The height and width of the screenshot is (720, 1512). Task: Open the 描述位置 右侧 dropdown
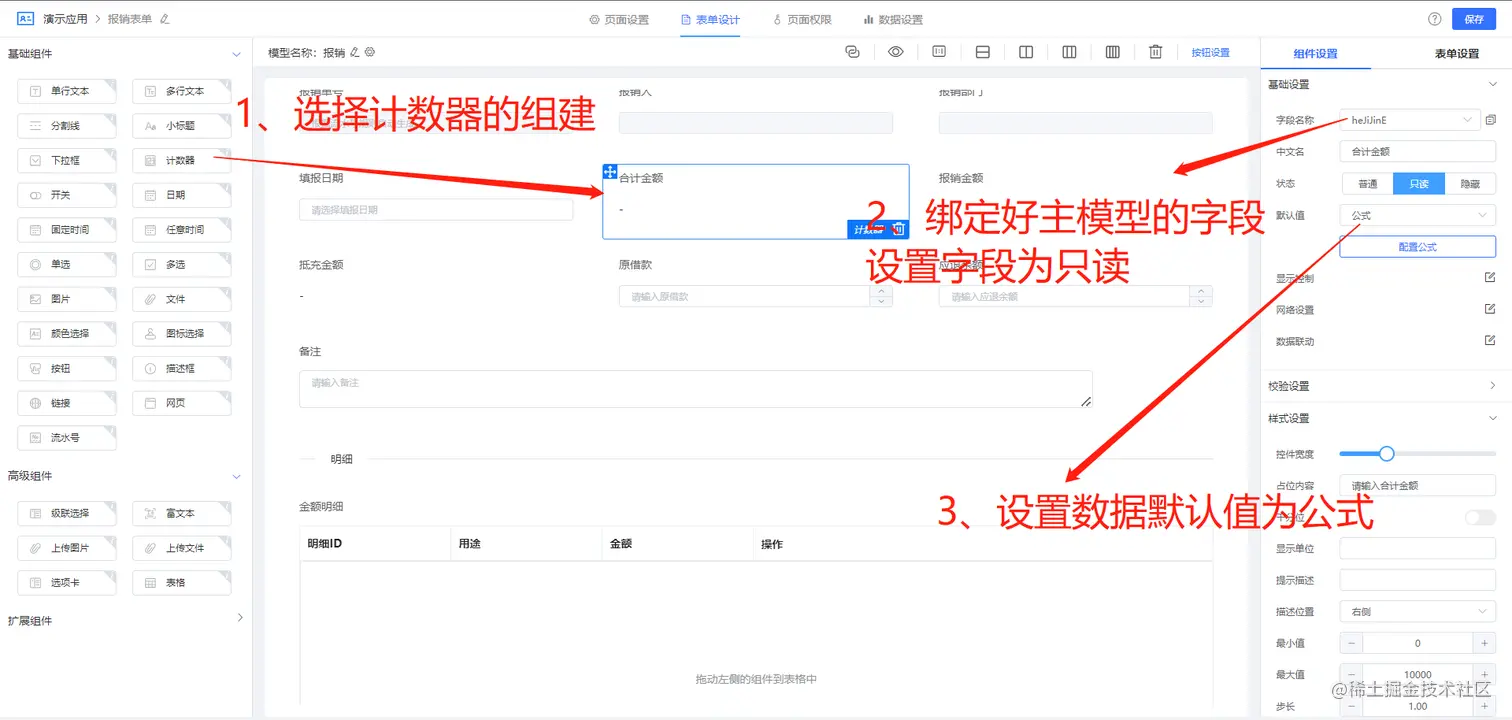1418,611
